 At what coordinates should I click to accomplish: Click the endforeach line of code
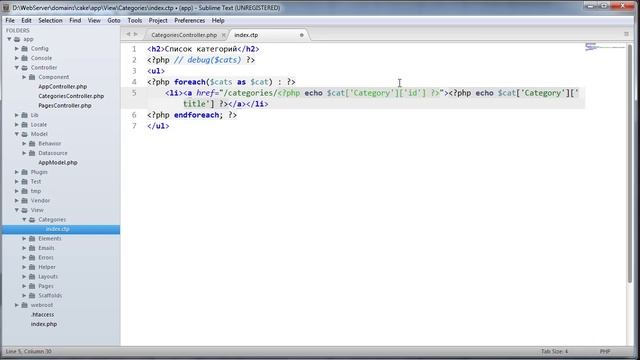[192, 115]
